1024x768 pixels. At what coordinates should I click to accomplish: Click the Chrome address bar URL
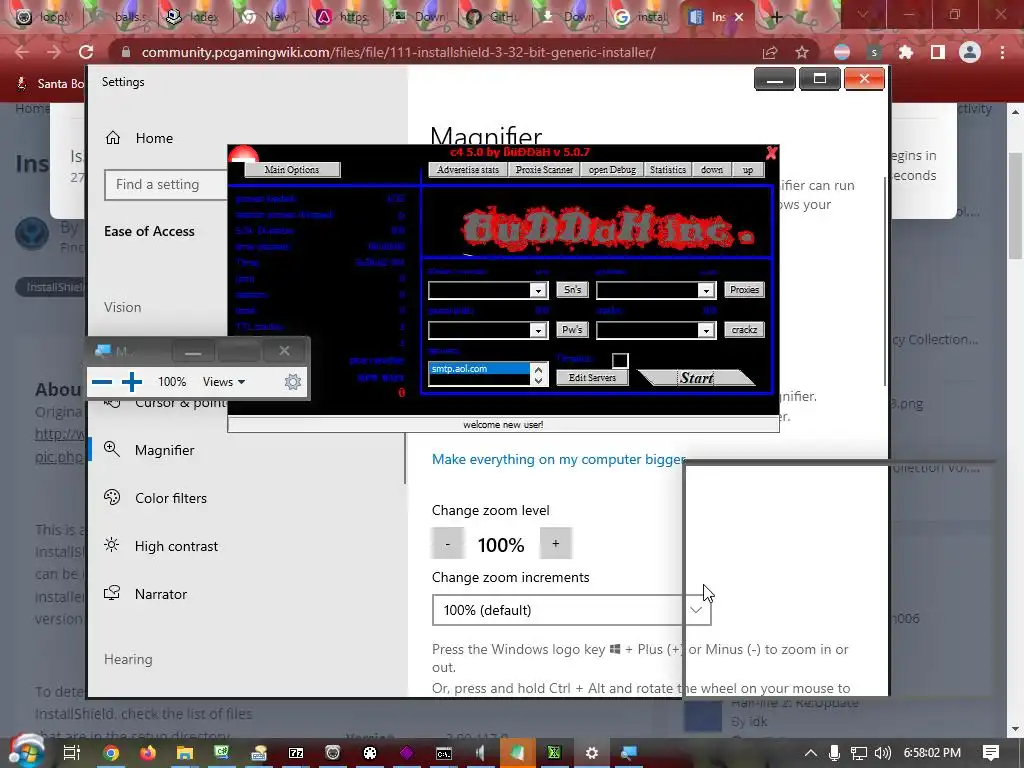[398, 52]
